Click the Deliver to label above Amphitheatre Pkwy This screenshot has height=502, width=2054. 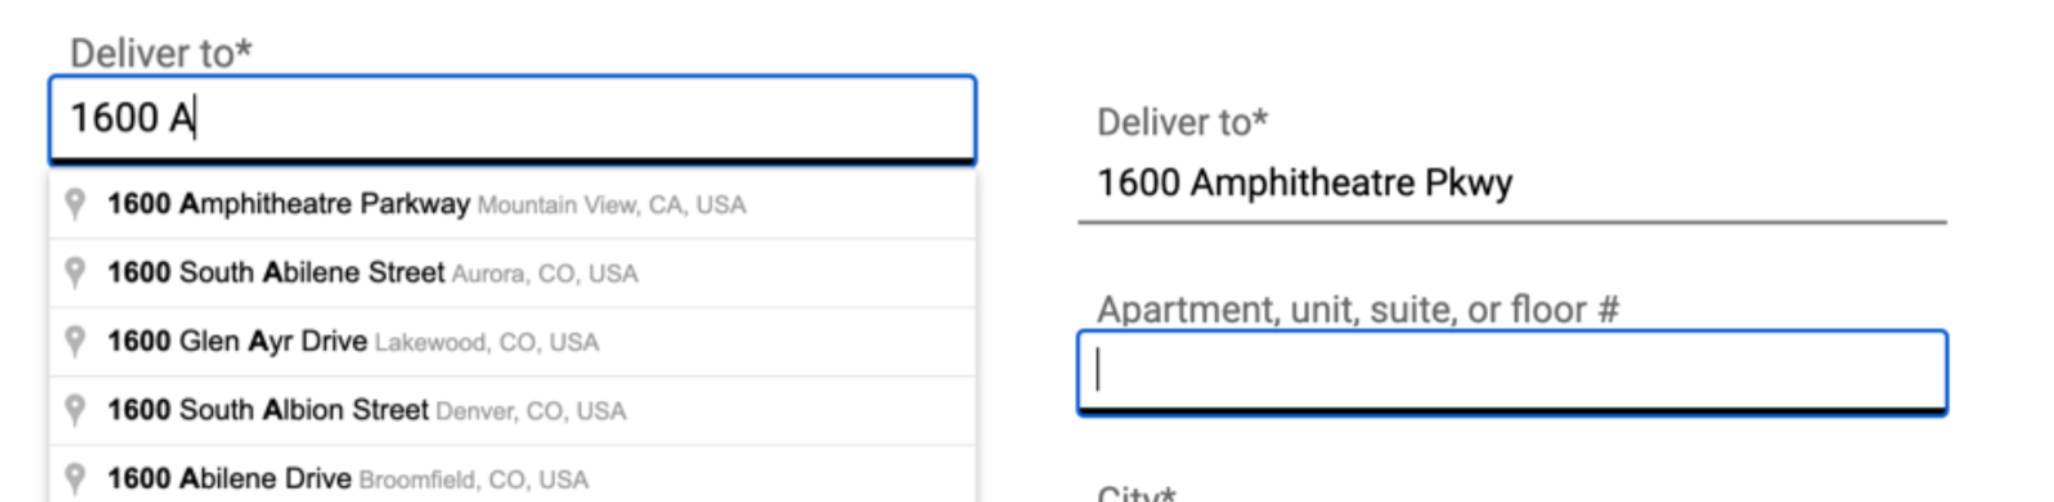click(1182, 122)
